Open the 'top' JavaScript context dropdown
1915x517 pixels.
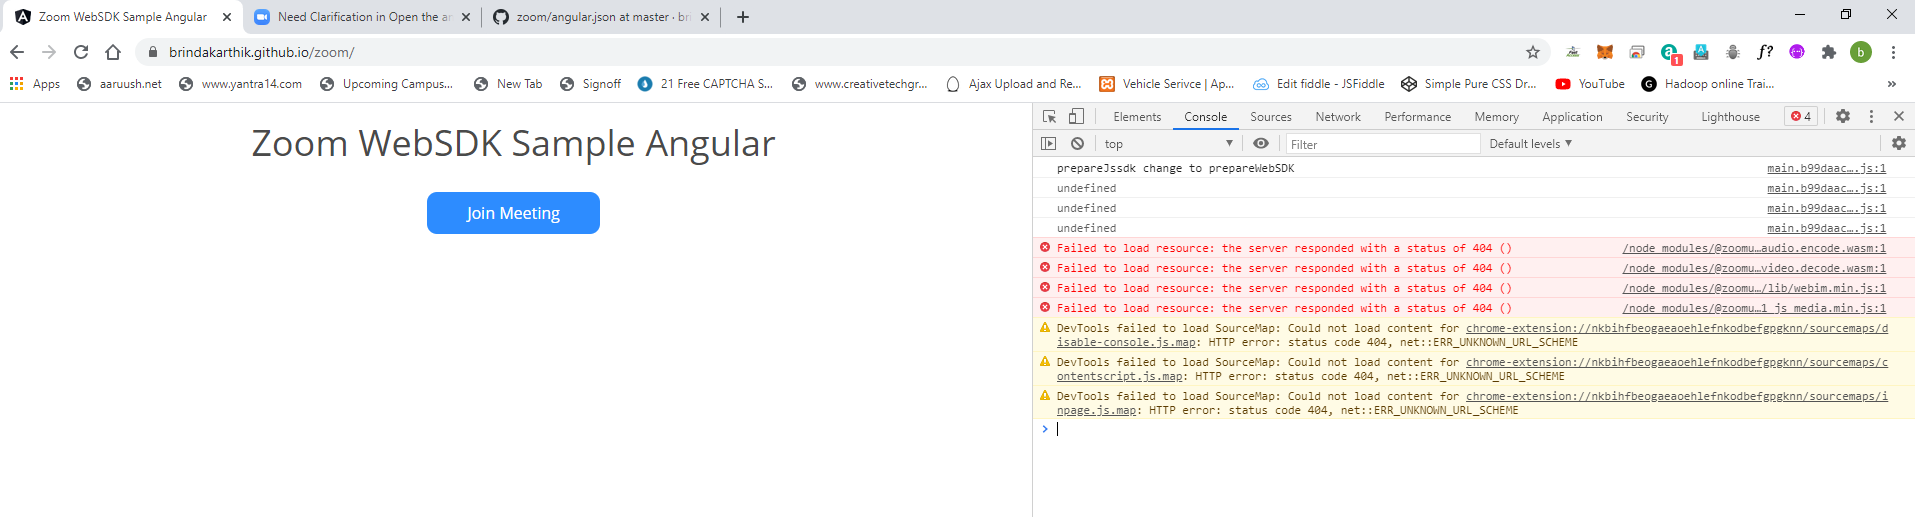1168,144
